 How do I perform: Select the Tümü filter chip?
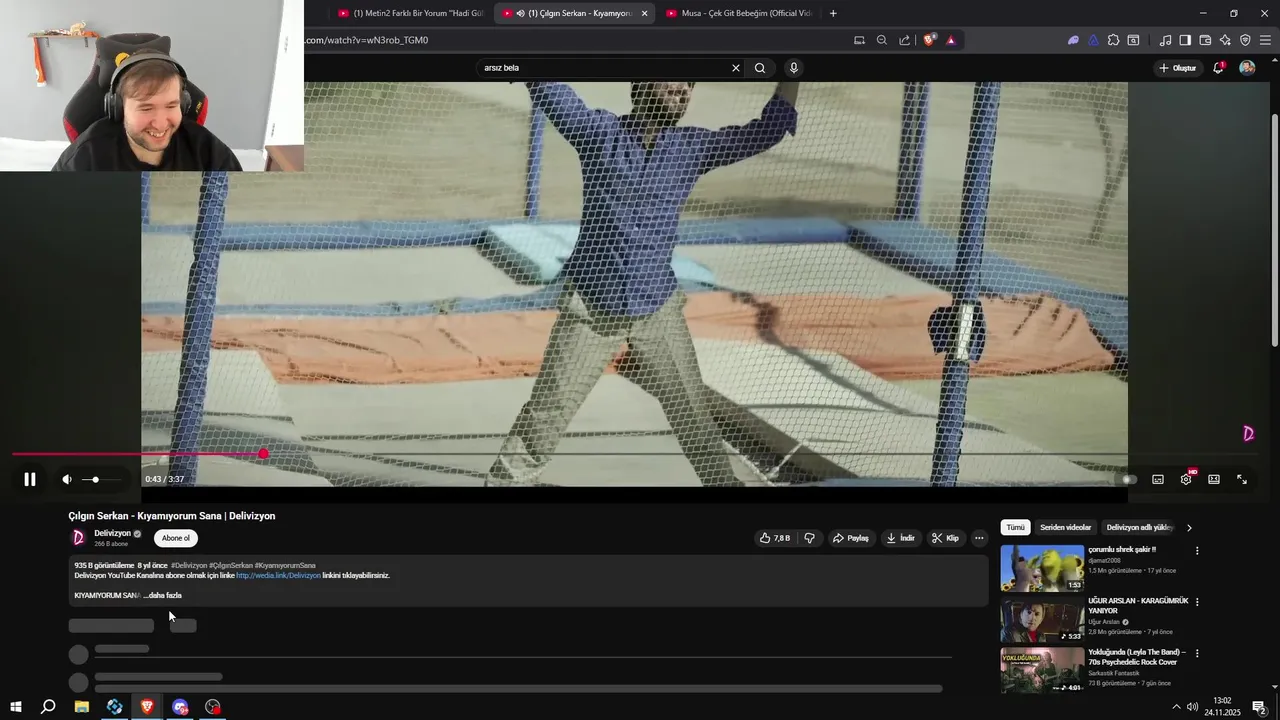1015,527
